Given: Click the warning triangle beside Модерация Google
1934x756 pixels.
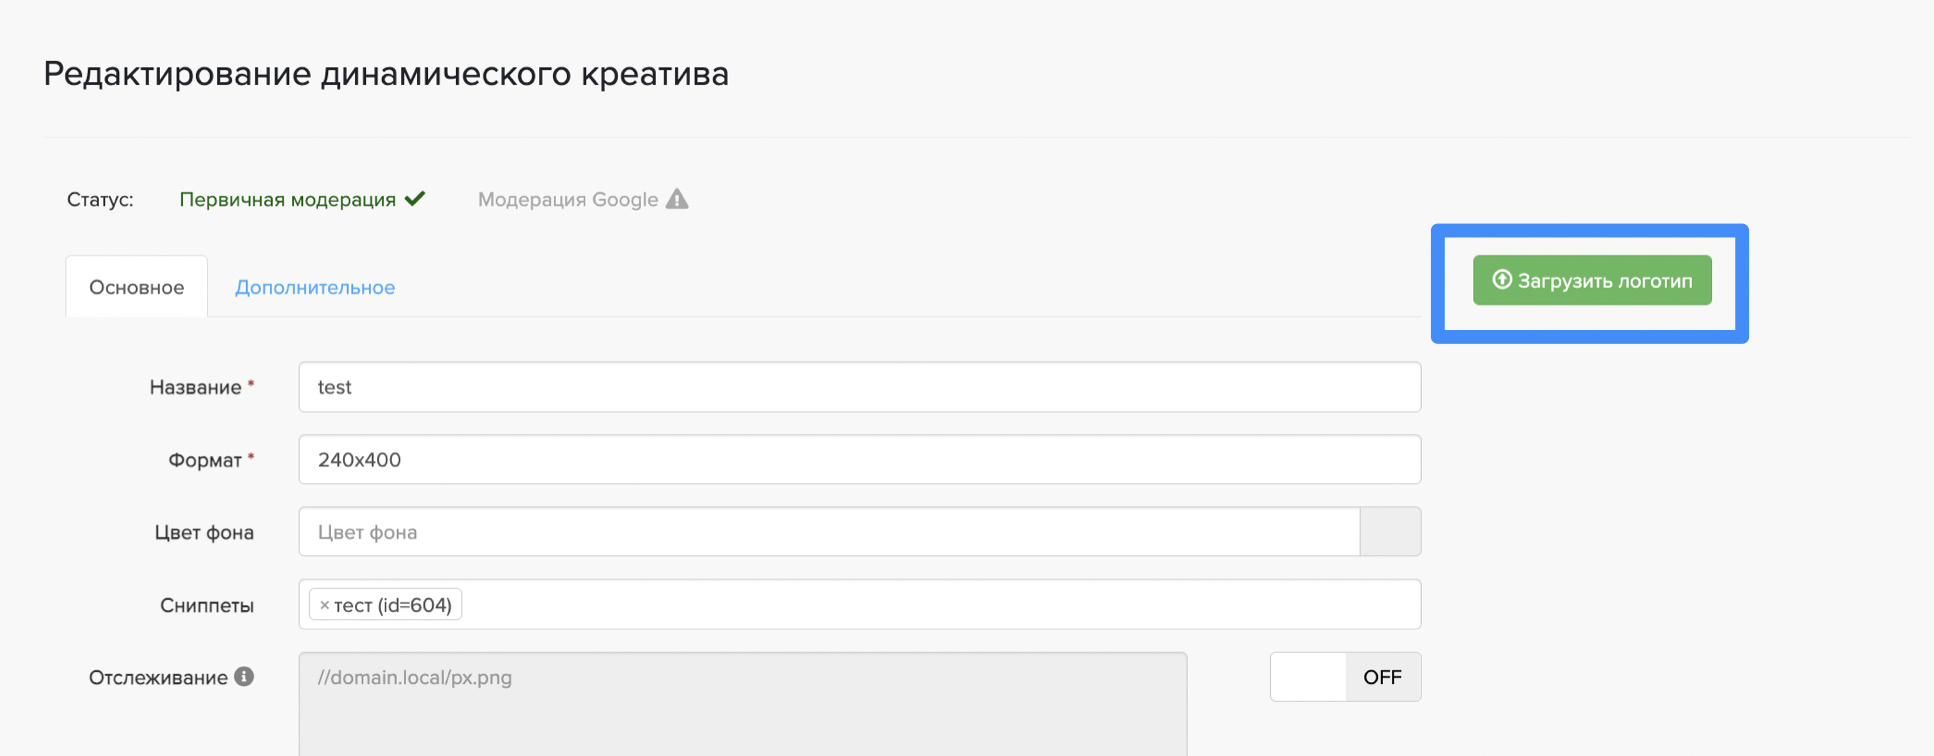Looking at the screenshot, I should (x=677, y=199).
